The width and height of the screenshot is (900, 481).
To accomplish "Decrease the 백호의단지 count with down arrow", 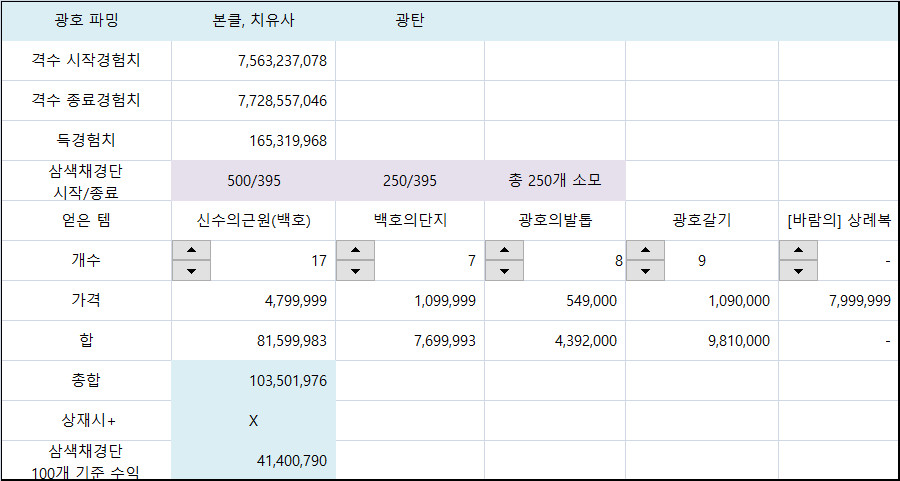I will pyautogui.click(x=355, y=270).
